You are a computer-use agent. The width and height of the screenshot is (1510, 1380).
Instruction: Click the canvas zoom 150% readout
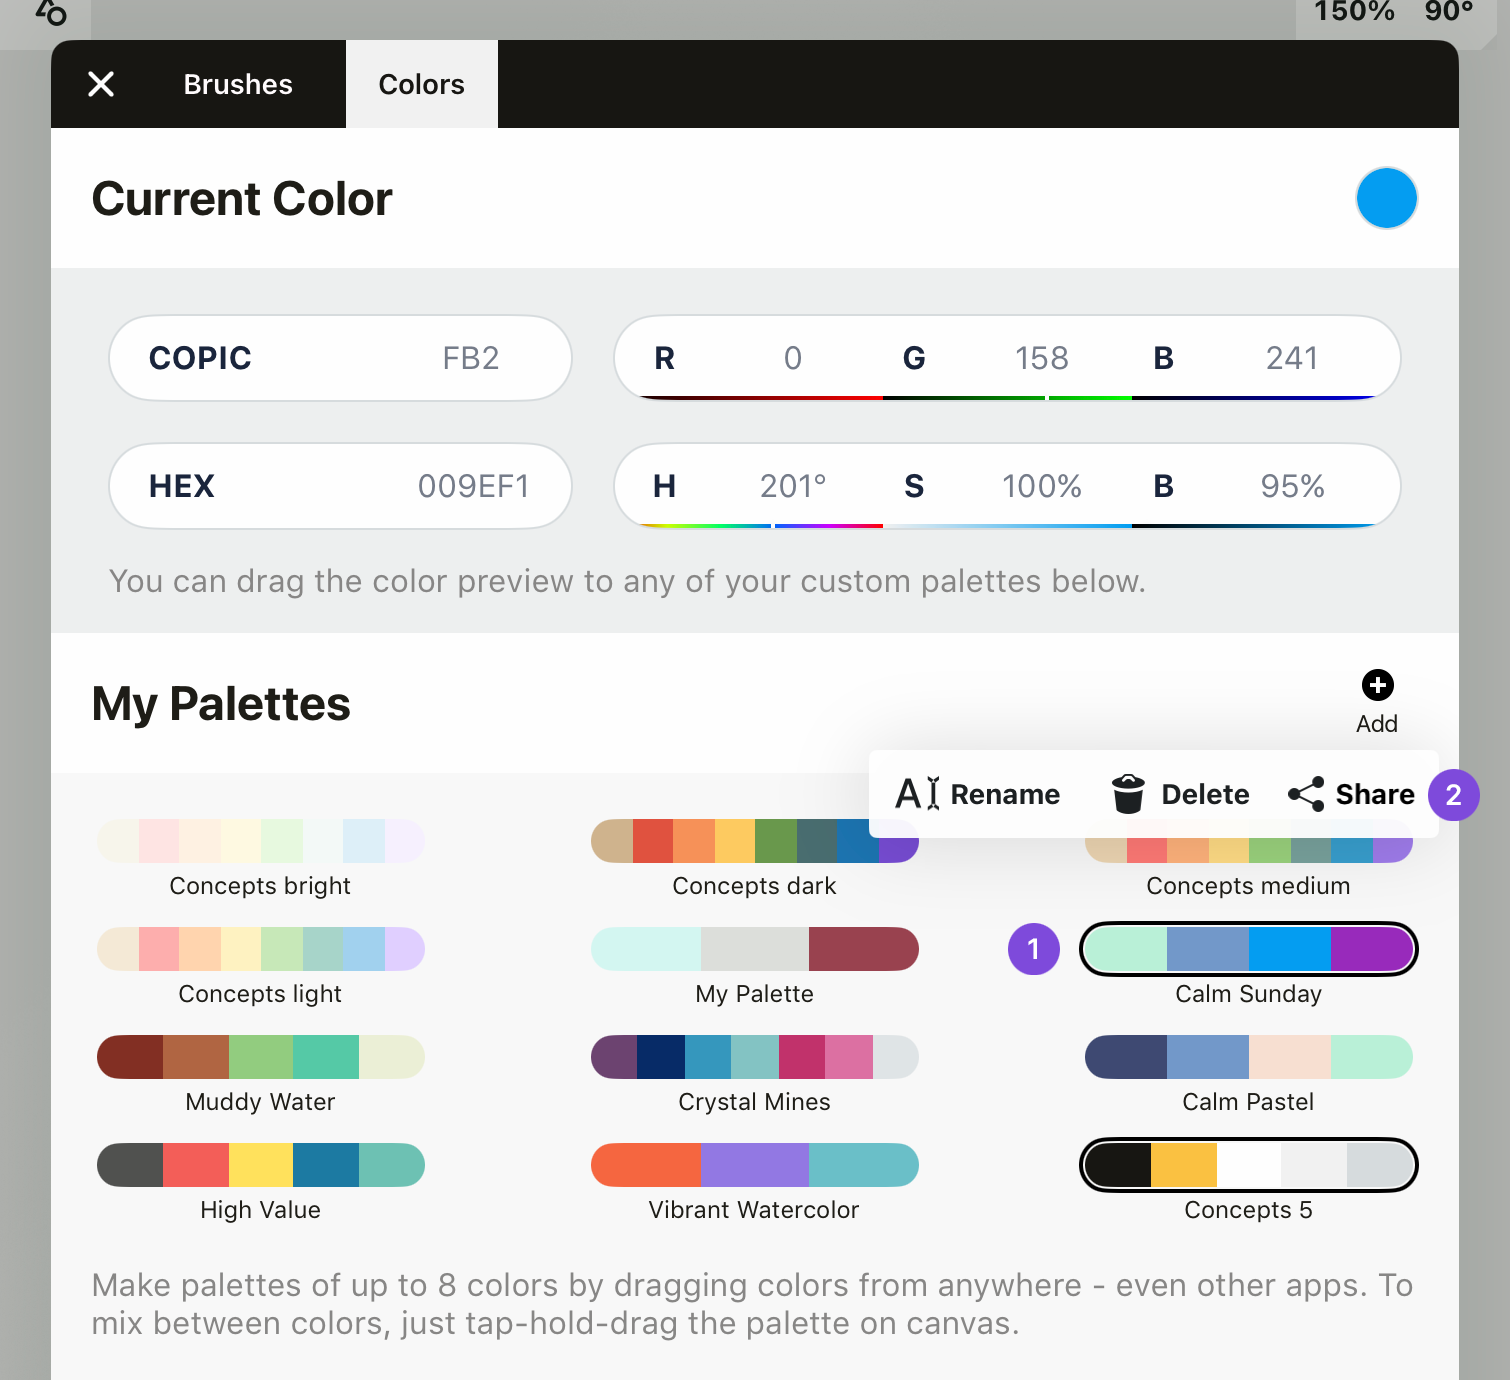tap(1354, 12)
